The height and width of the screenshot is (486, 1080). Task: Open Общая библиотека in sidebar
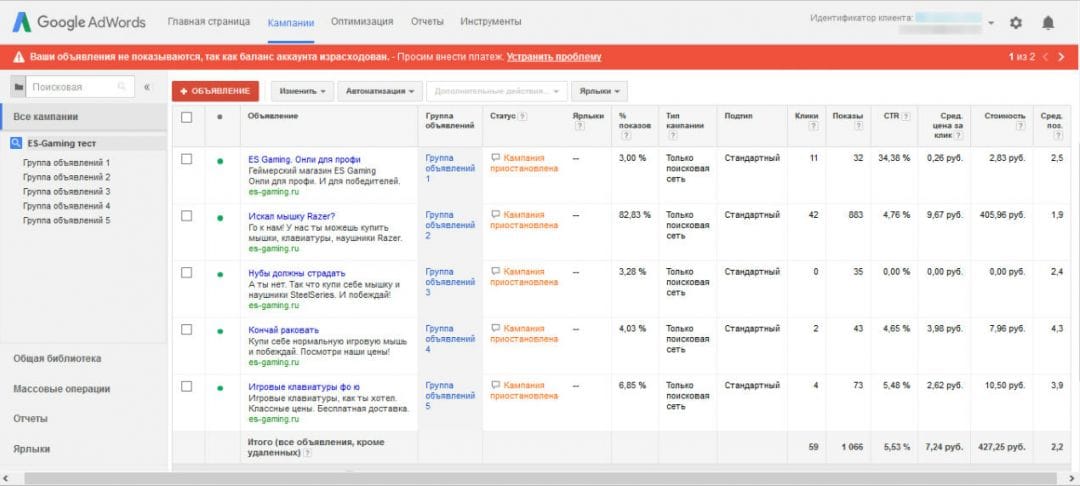click(x=57, y=359)
